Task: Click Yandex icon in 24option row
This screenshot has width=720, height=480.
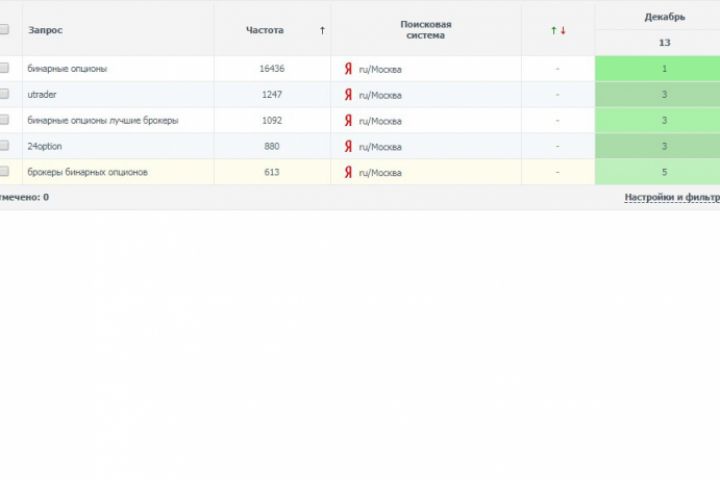Action: [x=348, y=146]
